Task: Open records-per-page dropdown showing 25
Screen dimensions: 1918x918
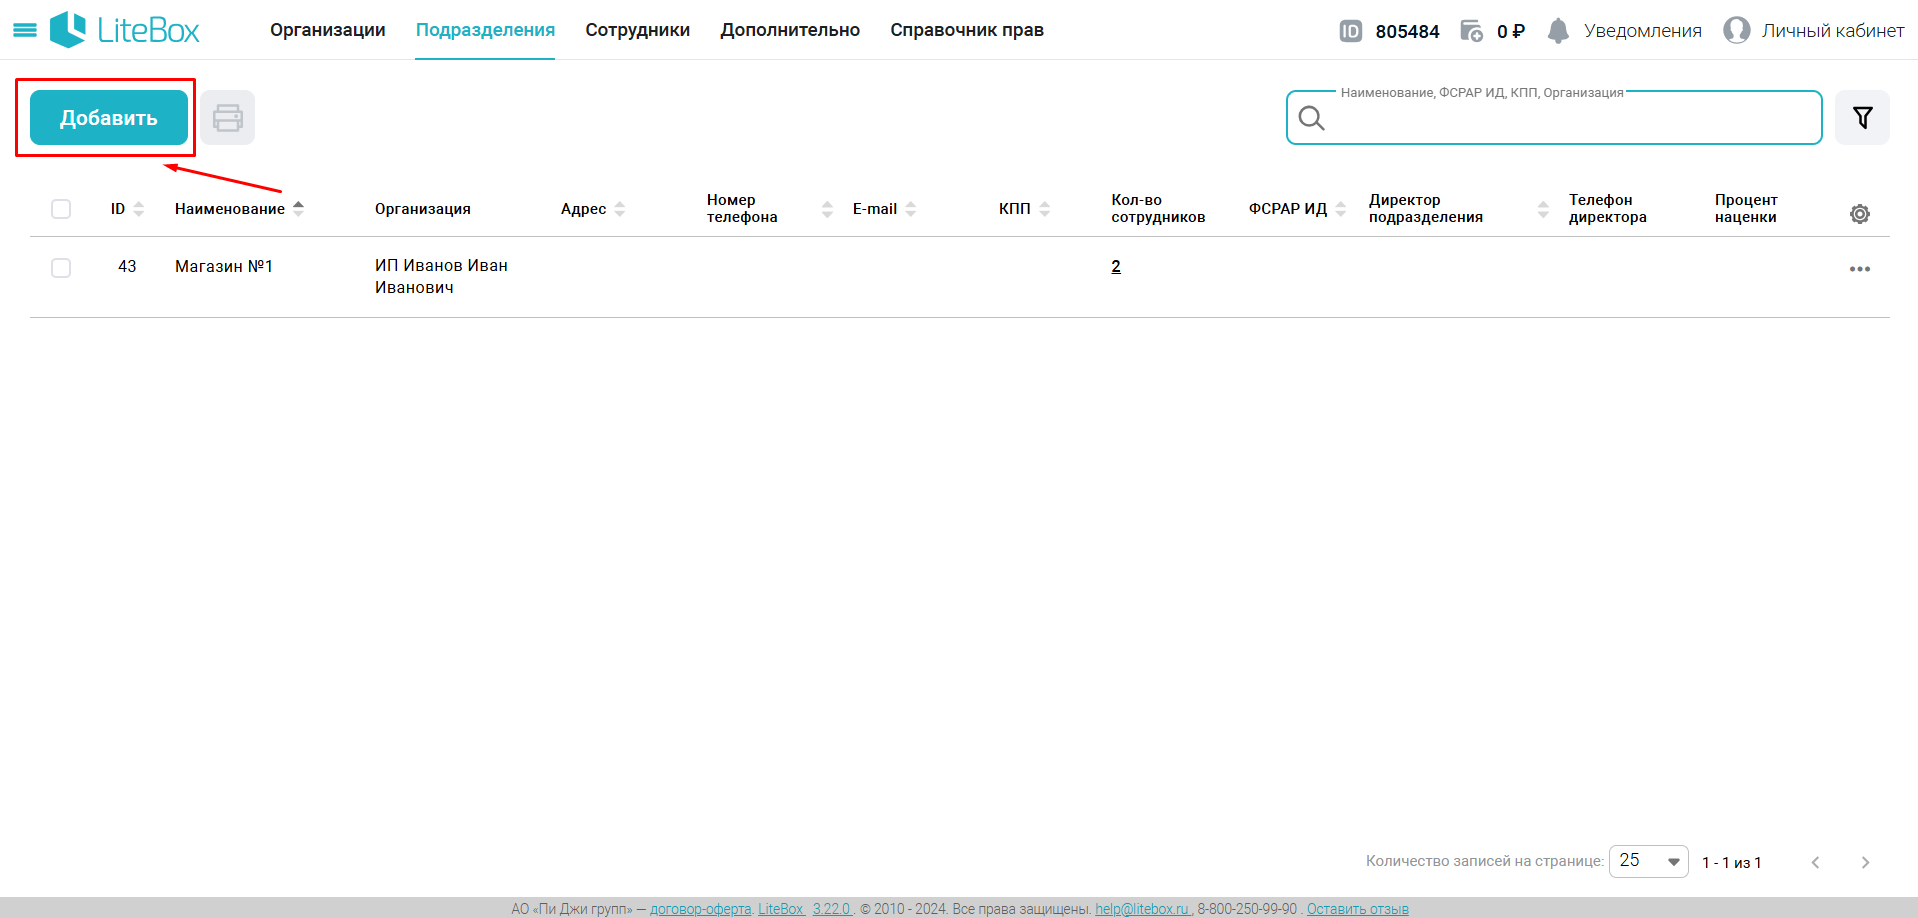Action: click(1648, 861)
